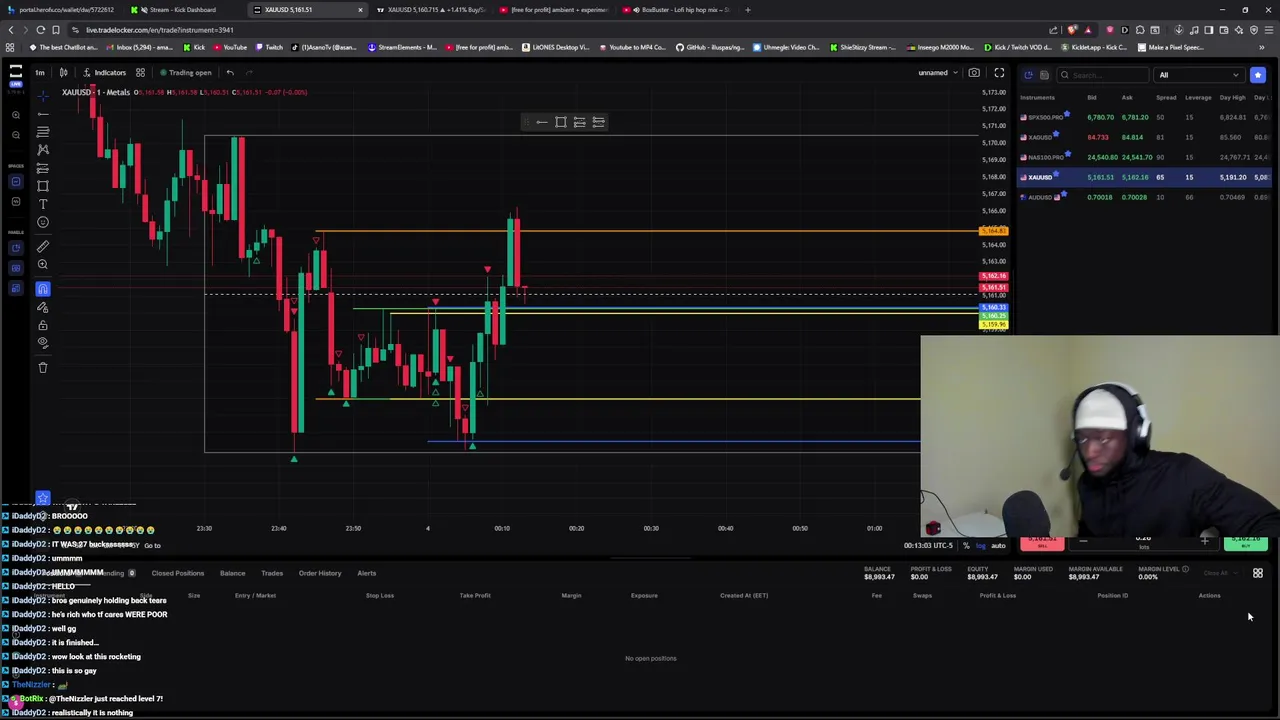
Task: Open the chart layout grid icon
Action: pos(140,72)
